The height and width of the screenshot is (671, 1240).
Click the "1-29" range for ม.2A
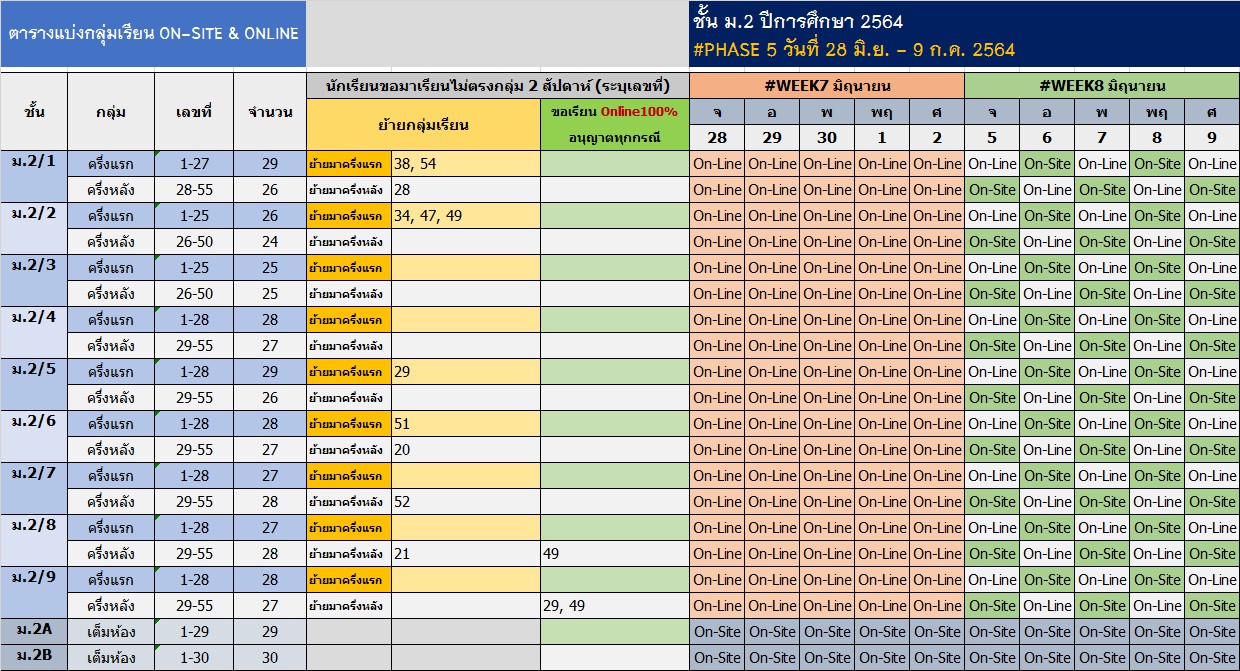(193, 631)
